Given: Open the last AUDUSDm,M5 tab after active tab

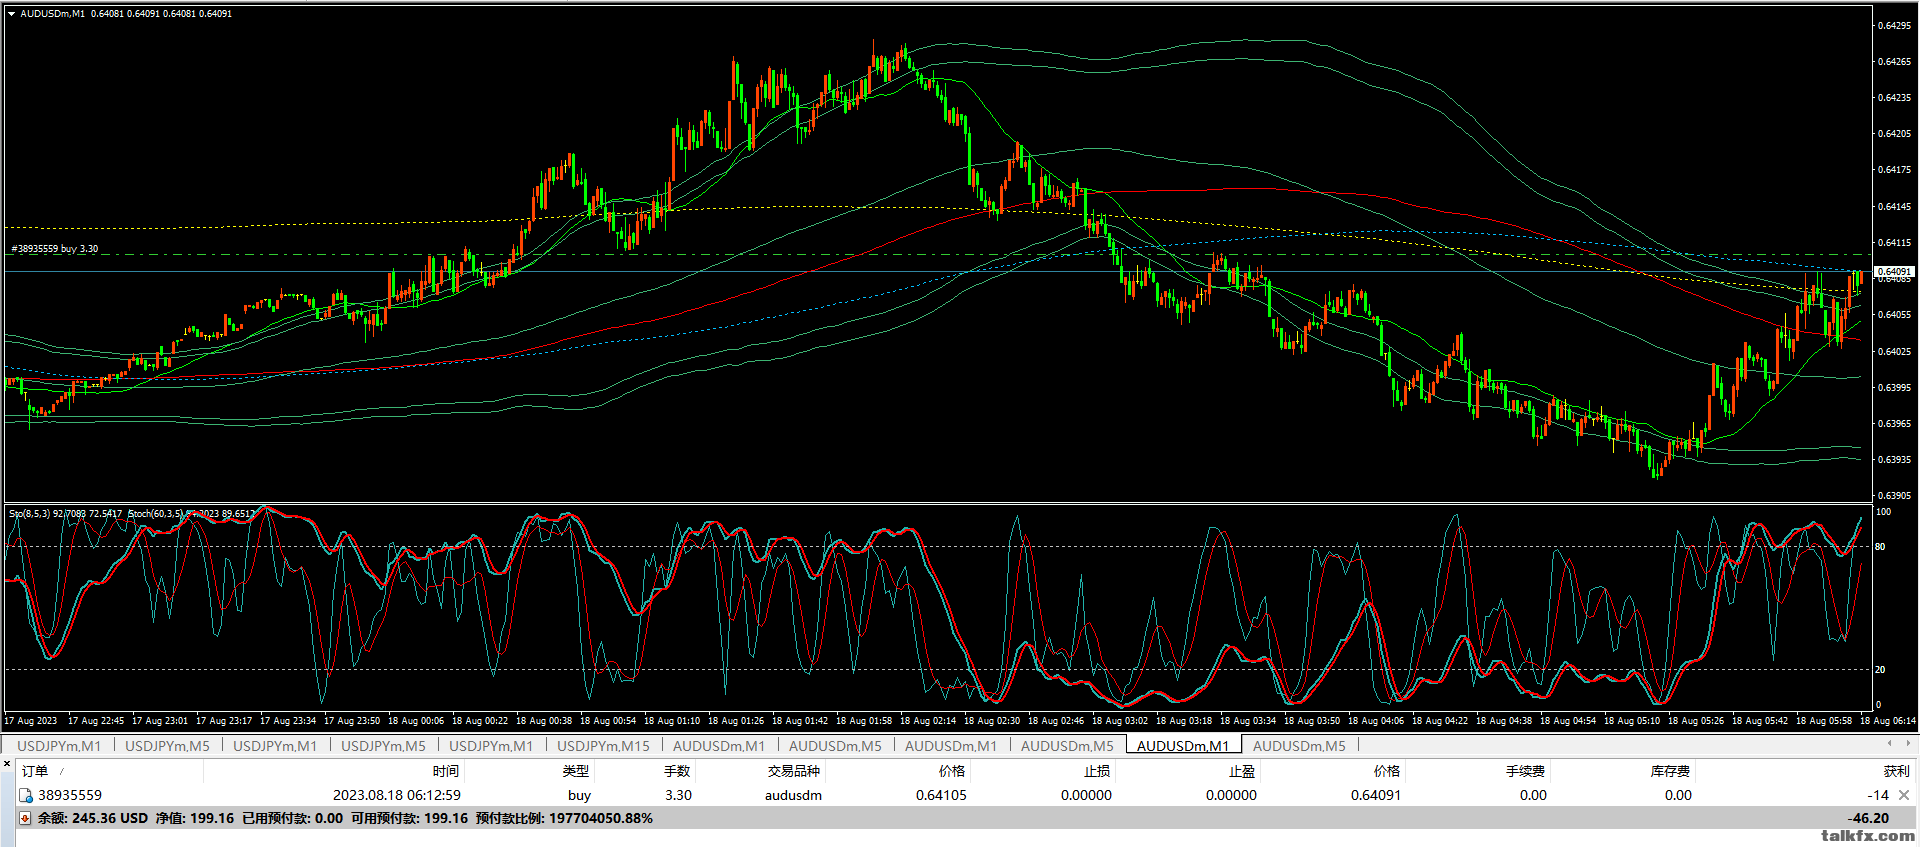Looking at the screenshot, I should tap(1299, 746).
